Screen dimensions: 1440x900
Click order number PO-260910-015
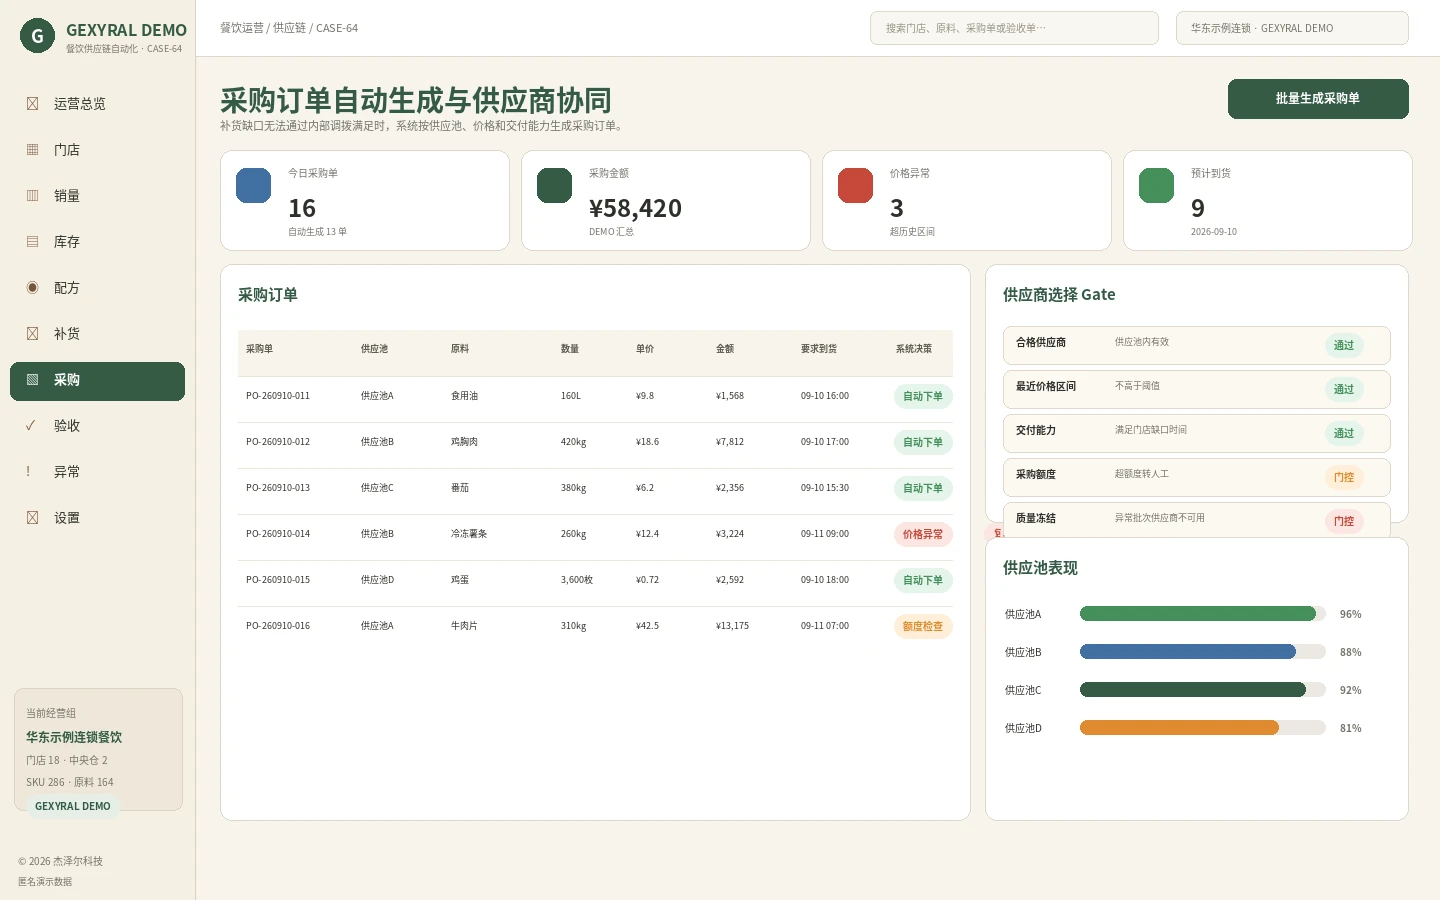click(x=278, y=580)
